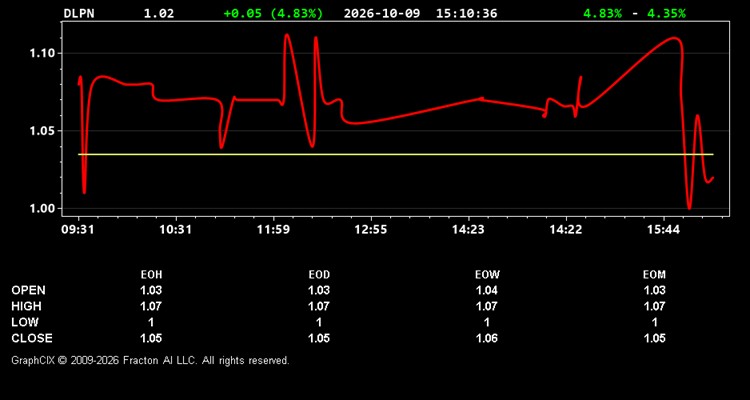Click the 14:22 time axis label
Screen dimensions: 750x400
pyautogui.click(x=566, y=229)
